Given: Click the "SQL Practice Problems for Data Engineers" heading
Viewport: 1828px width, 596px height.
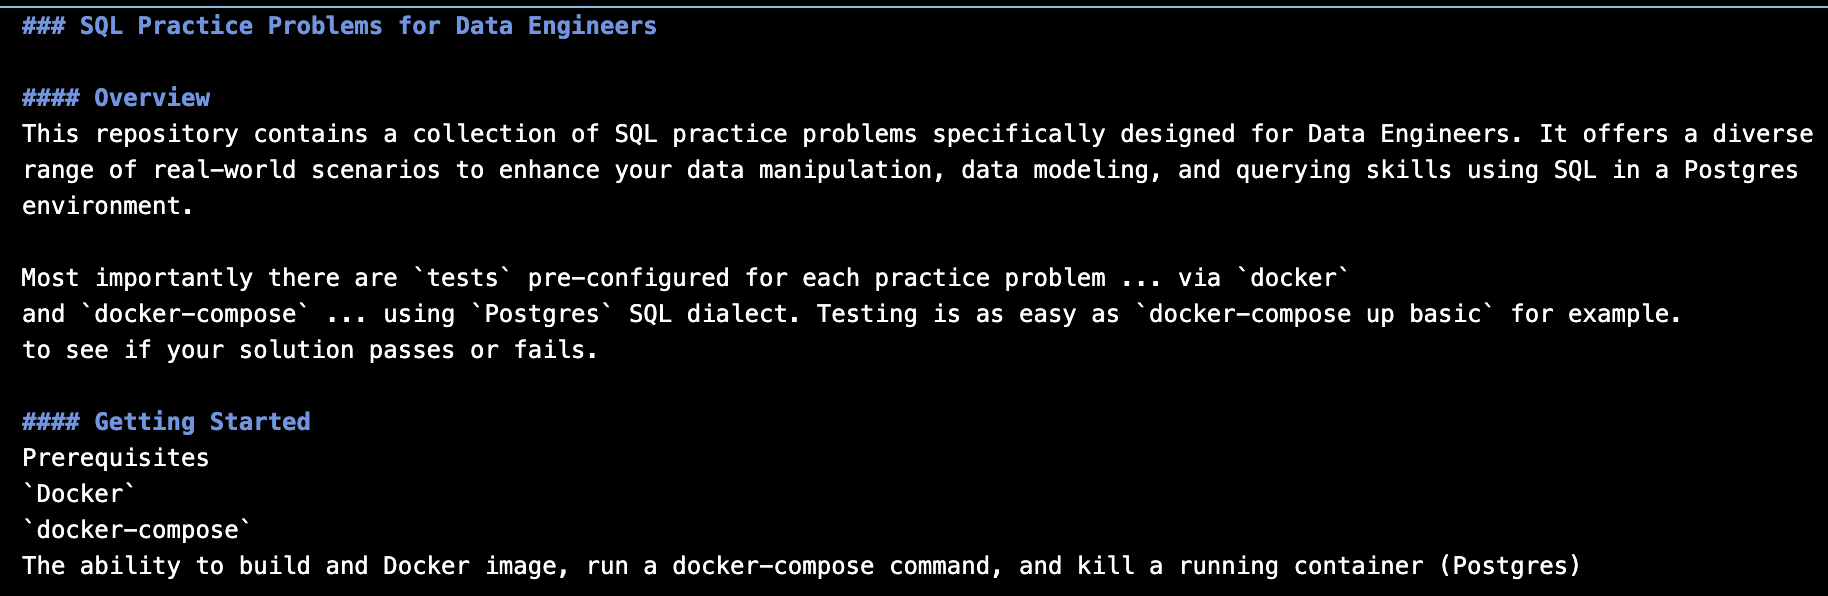Looking at the screenshot, I should 367,26.
